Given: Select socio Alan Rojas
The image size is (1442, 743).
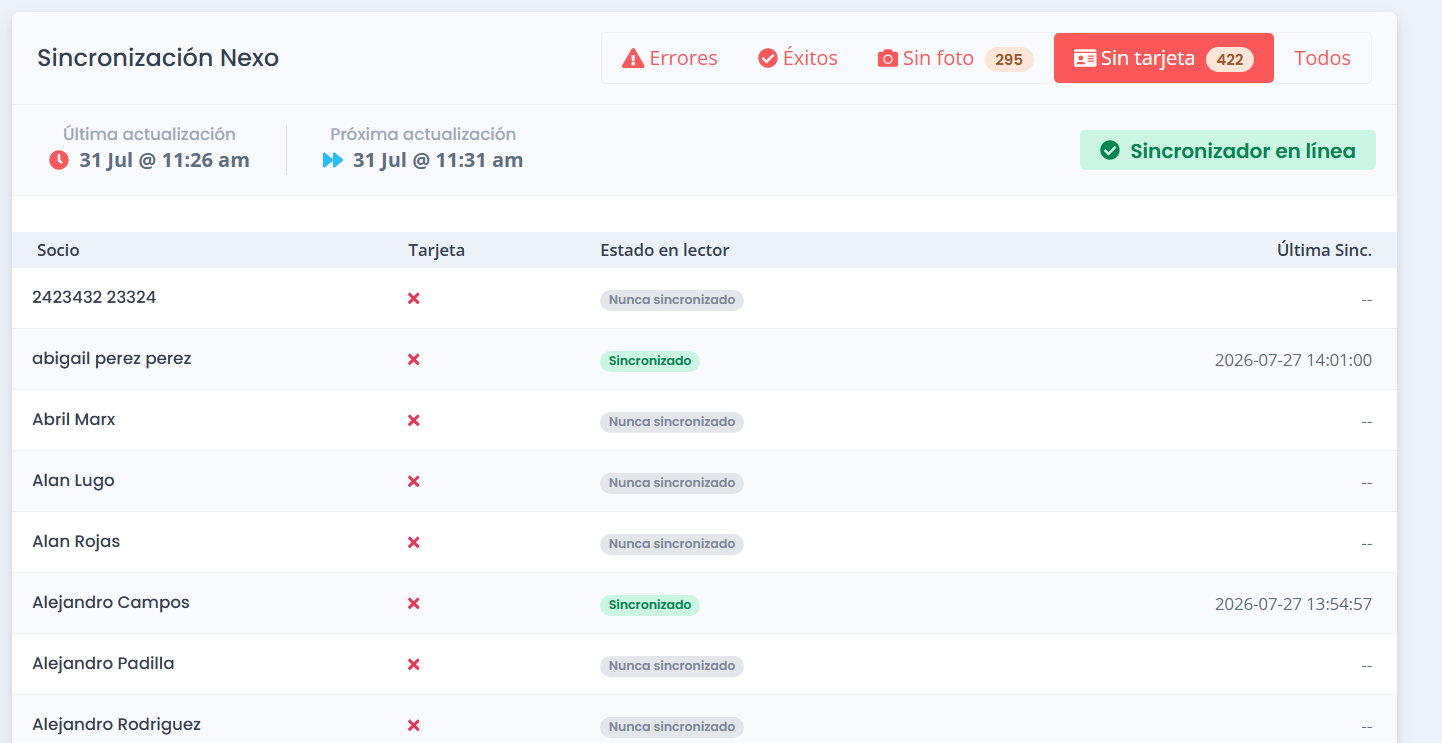Looking at the screenshot, I should 76,541.
